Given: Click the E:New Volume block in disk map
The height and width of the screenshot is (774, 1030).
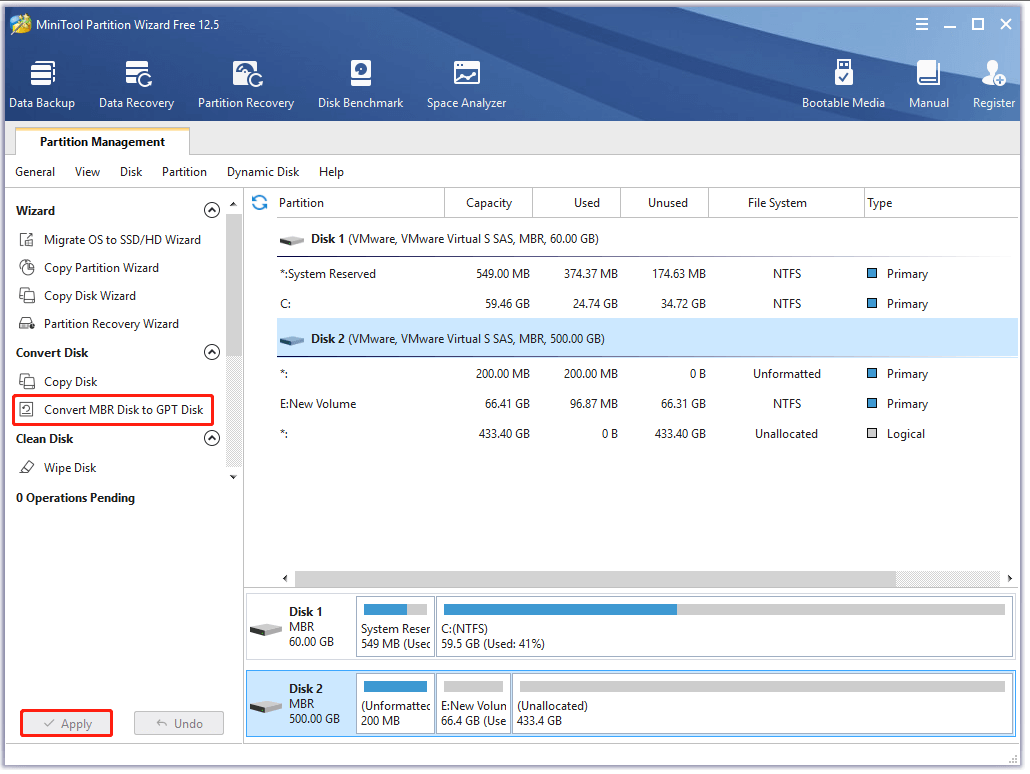Looking at the screenshot, I should (473, 703).
